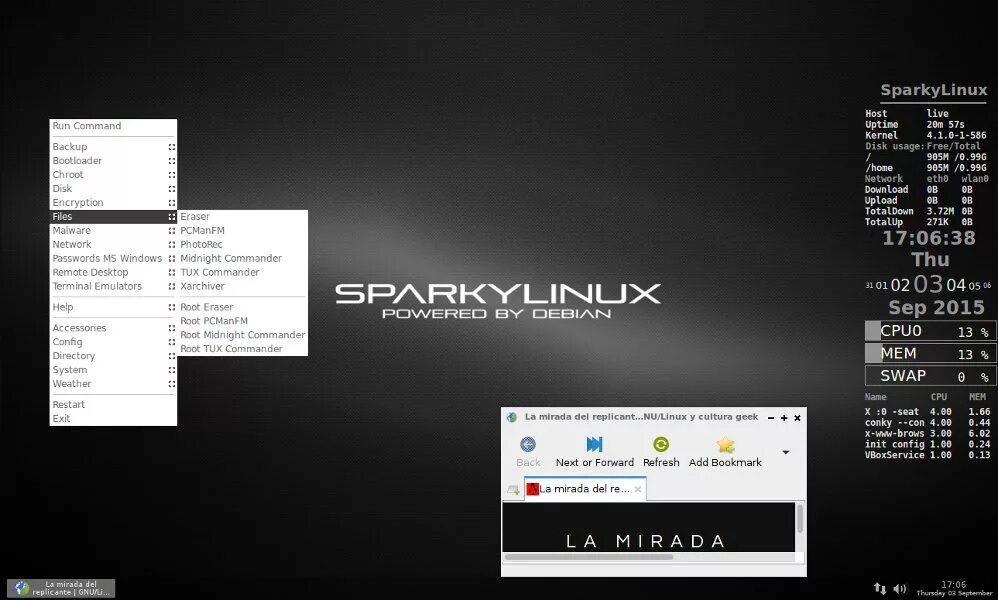Select the highlighted Files menu entry

[113, 216]
